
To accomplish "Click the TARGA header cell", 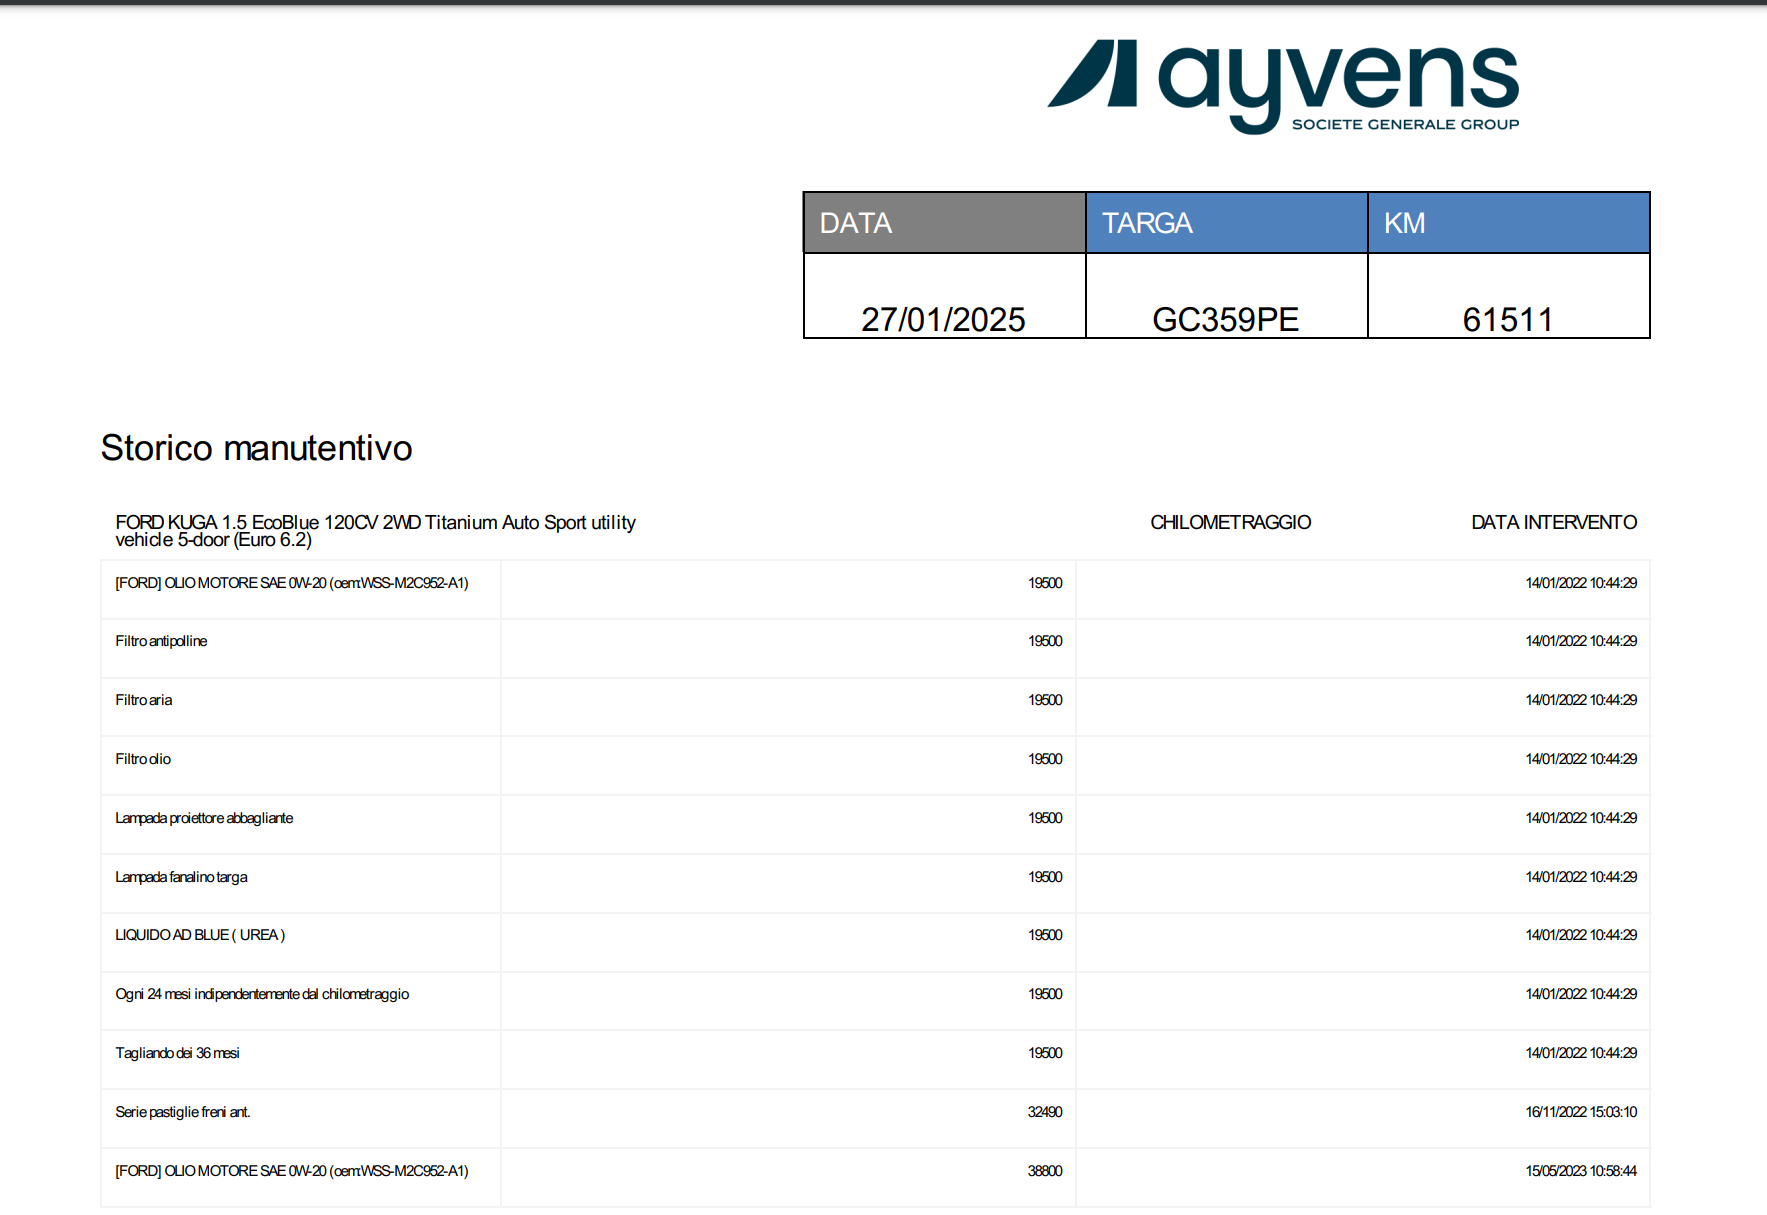I will (x=1227, y=223).
